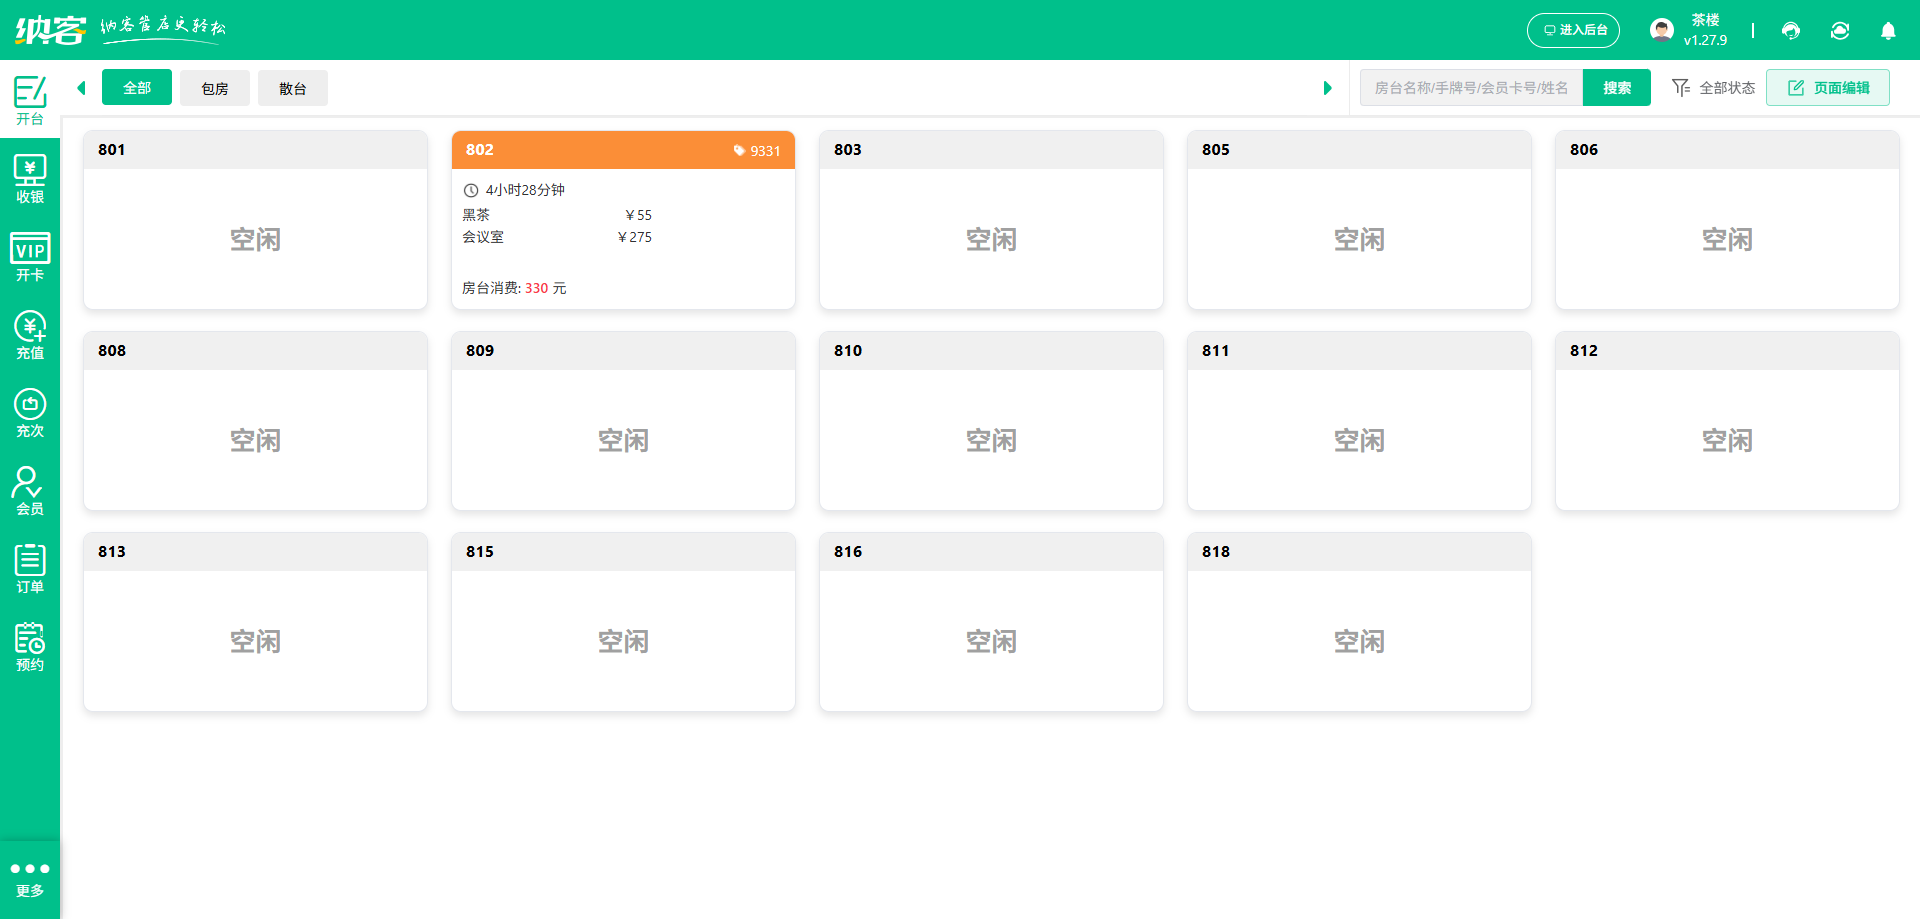Focus the room name search field
The image size is (1920, 919).
point(1470,88)
